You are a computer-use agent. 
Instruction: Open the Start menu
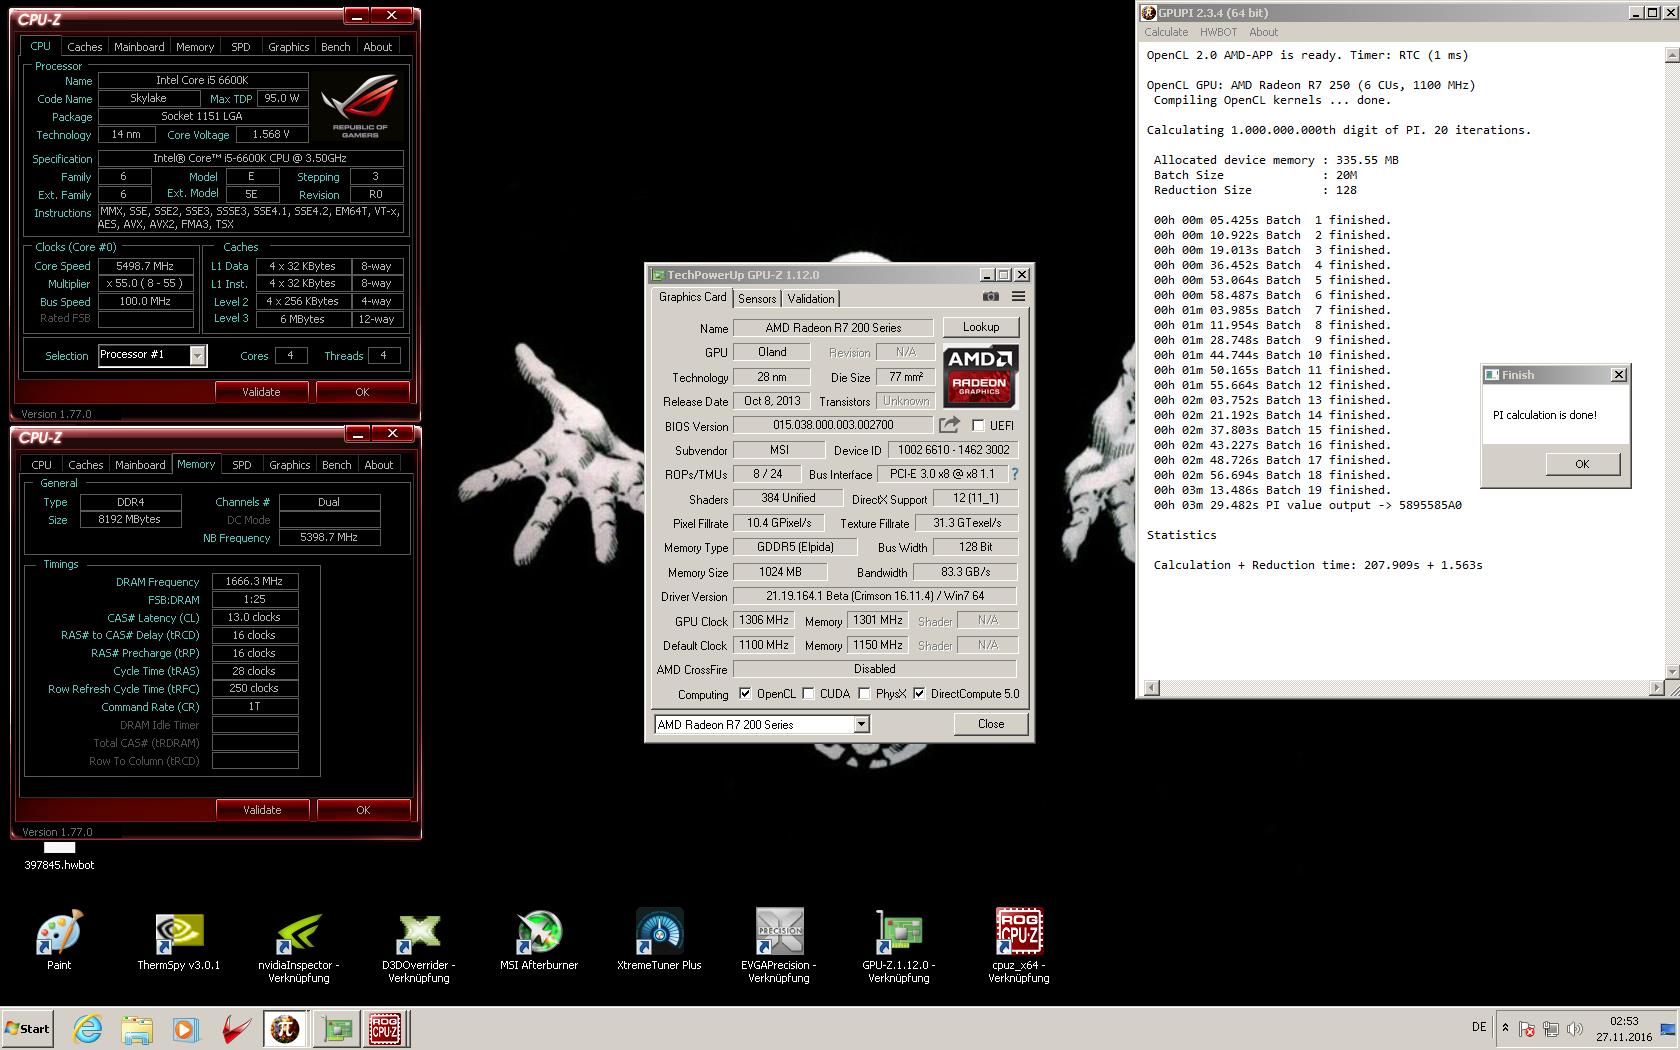28,1029
